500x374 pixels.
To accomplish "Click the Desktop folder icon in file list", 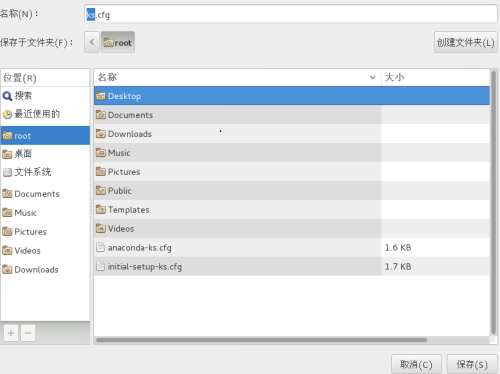I will point(101,96).
